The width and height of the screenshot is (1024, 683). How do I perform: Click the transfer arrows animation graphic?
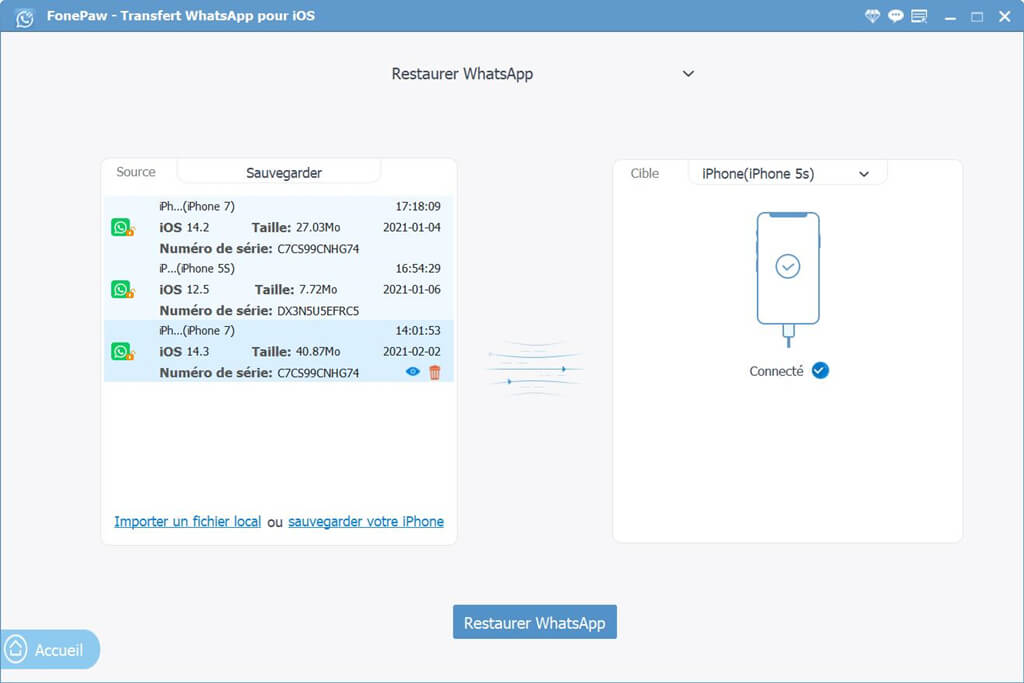pyautogui.click(x=535, y=369)
